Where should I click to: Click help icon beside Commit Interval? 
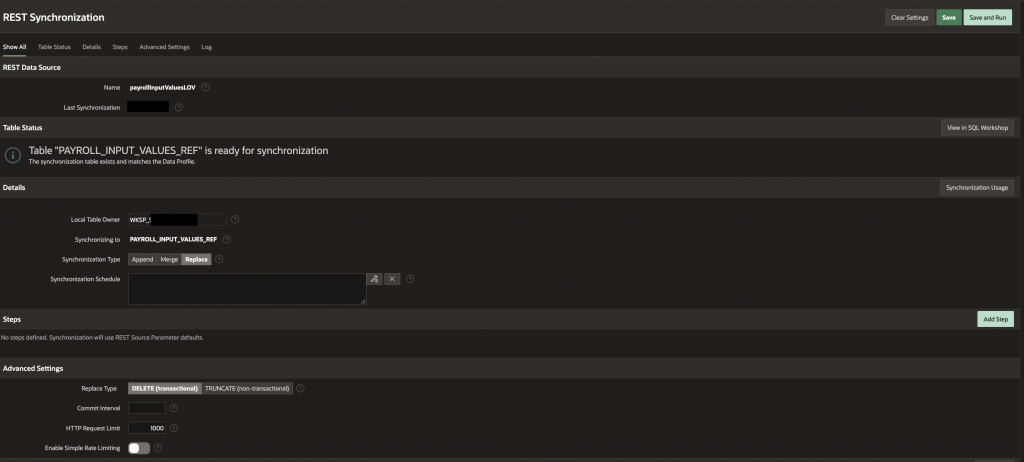click(174, 408)
